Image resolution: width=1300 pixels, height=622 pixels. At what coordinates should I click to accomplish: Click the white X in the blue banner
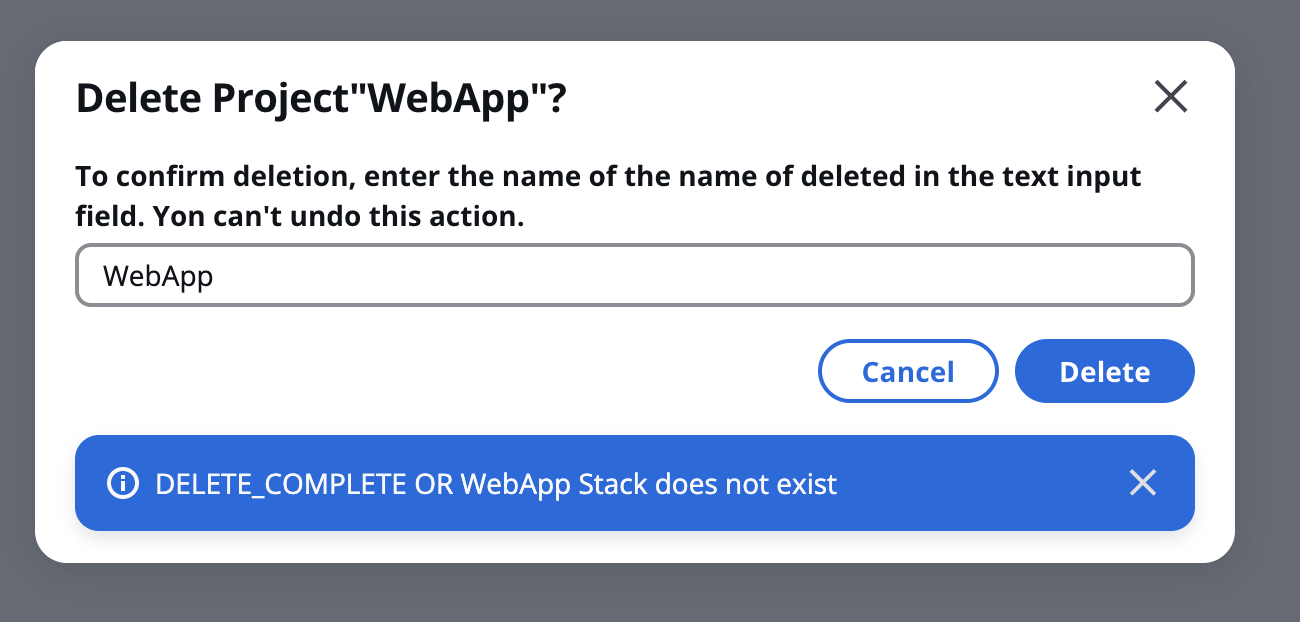coord(1142,483)
